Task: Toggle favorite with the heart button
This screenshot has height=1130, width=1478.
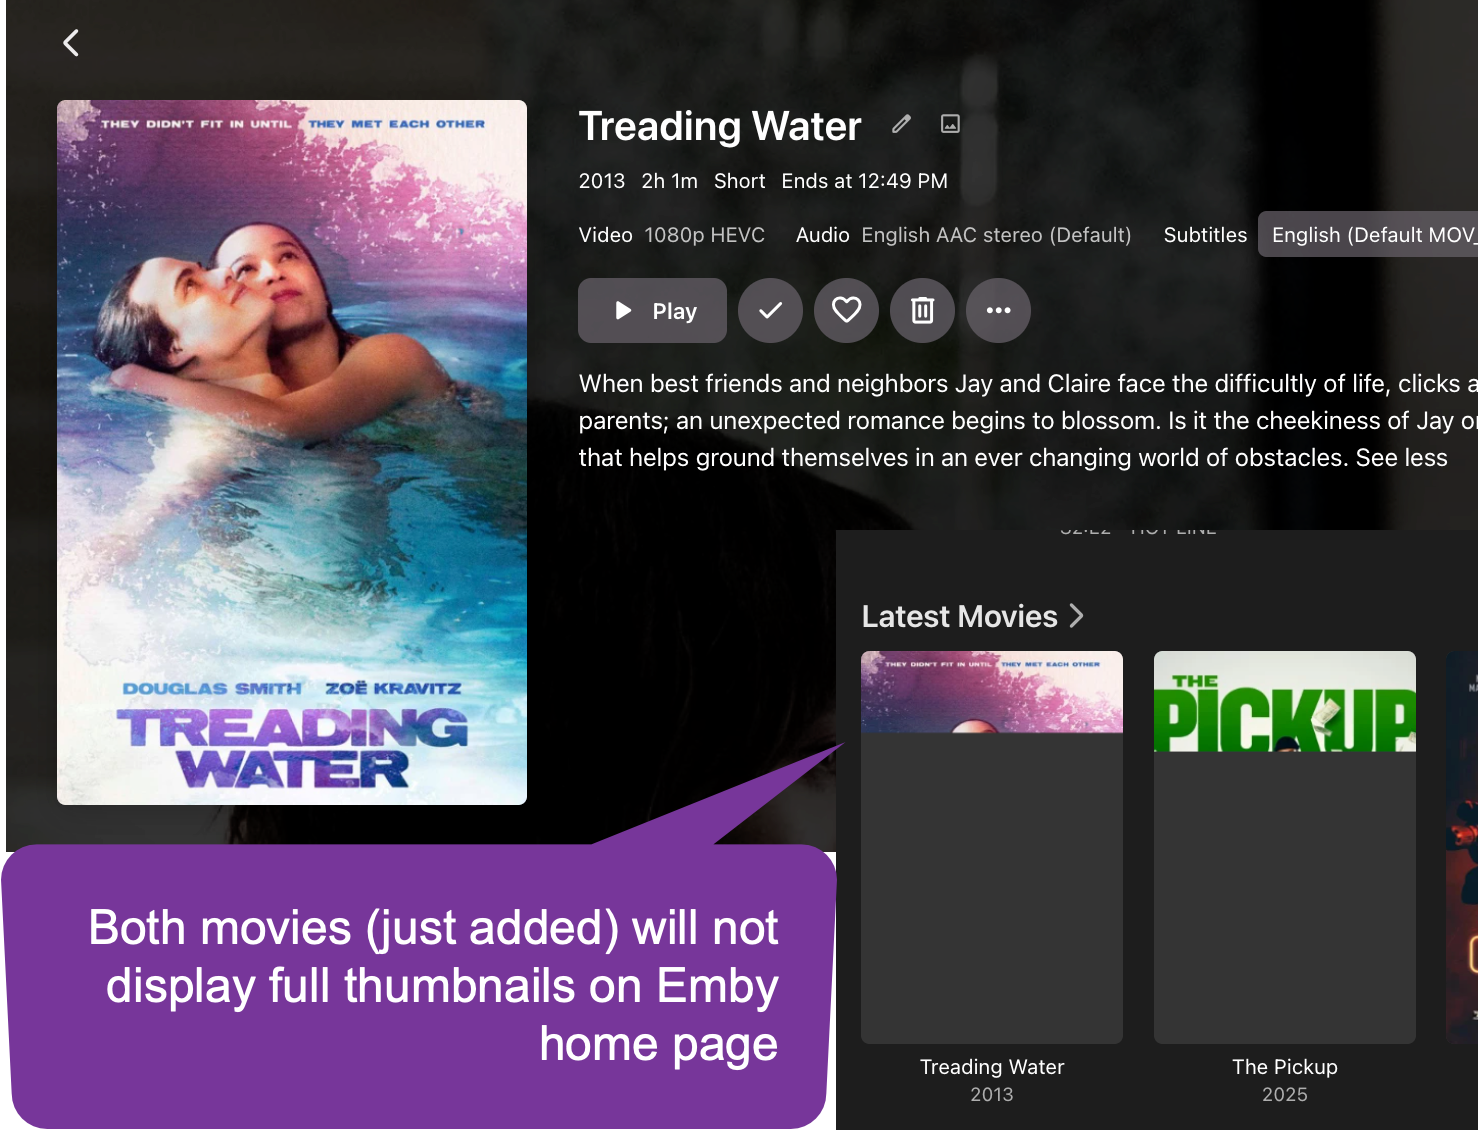Action: point(846,311)
